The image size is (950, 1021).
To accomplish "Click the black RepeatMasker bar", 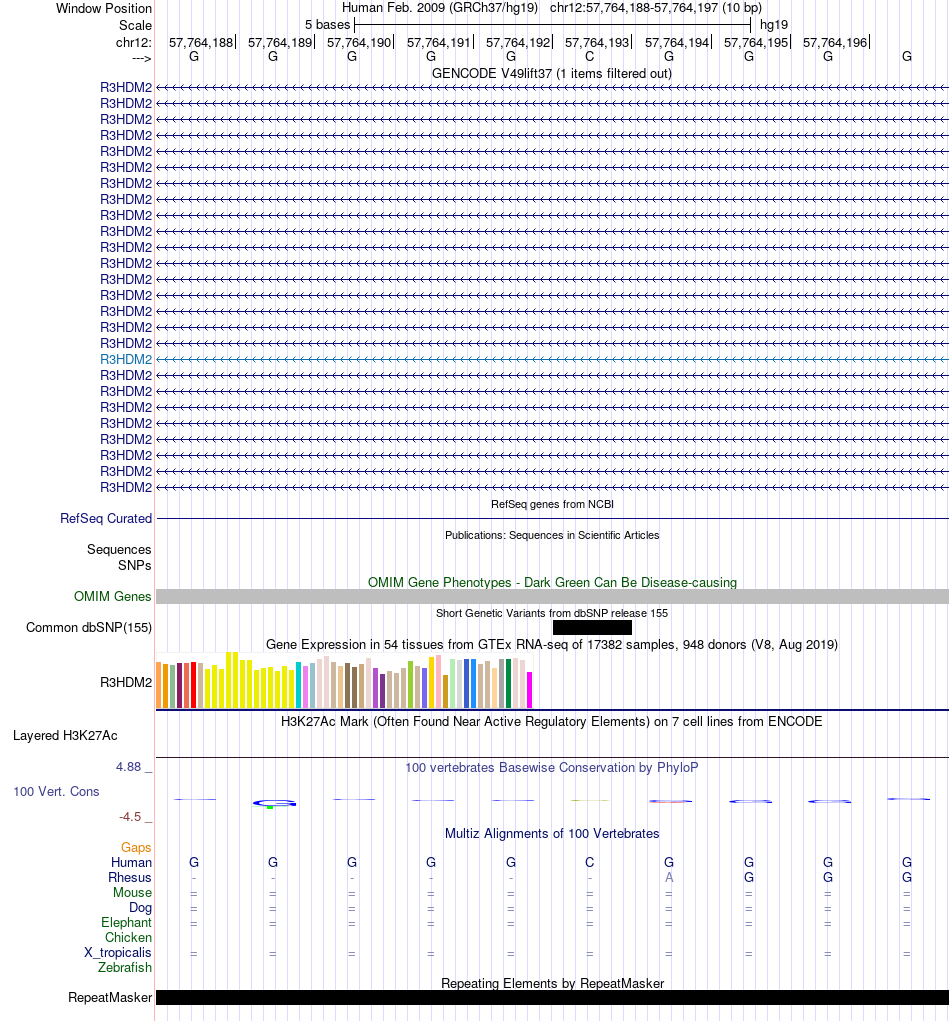I will tap(552, 998).
